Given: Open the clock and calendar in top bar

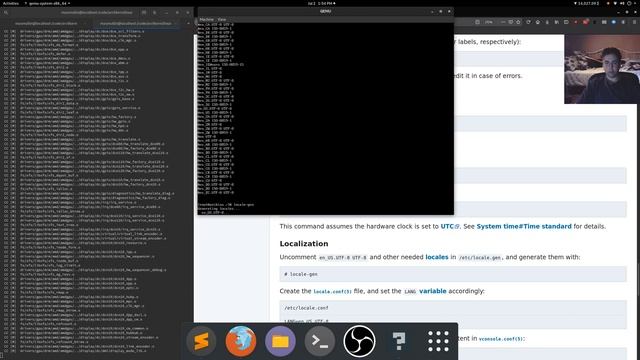Looking at the screenshot, I should point(322,3).
